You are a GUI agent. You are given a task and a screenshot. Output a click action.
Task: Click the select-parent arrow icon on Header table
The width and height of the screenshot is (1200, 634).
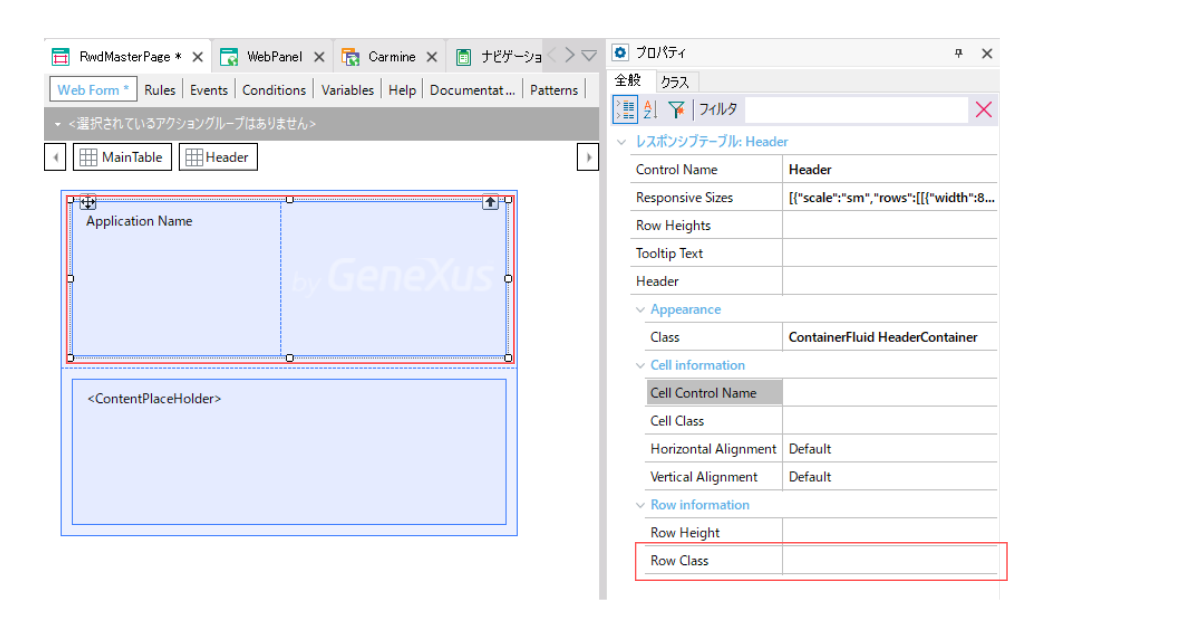490,202
